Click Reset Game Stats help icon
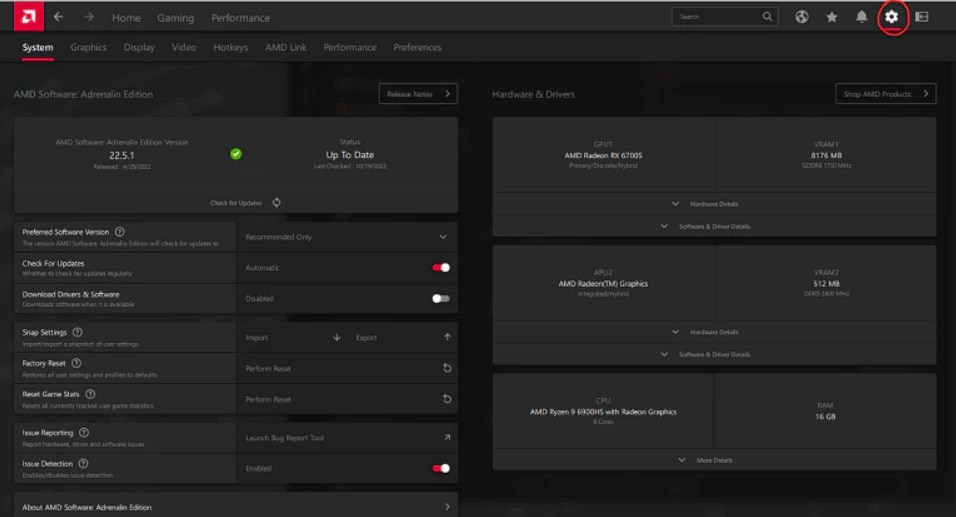Image resolution: width=956 pixels, height=517 pixels. coord(90,394)
